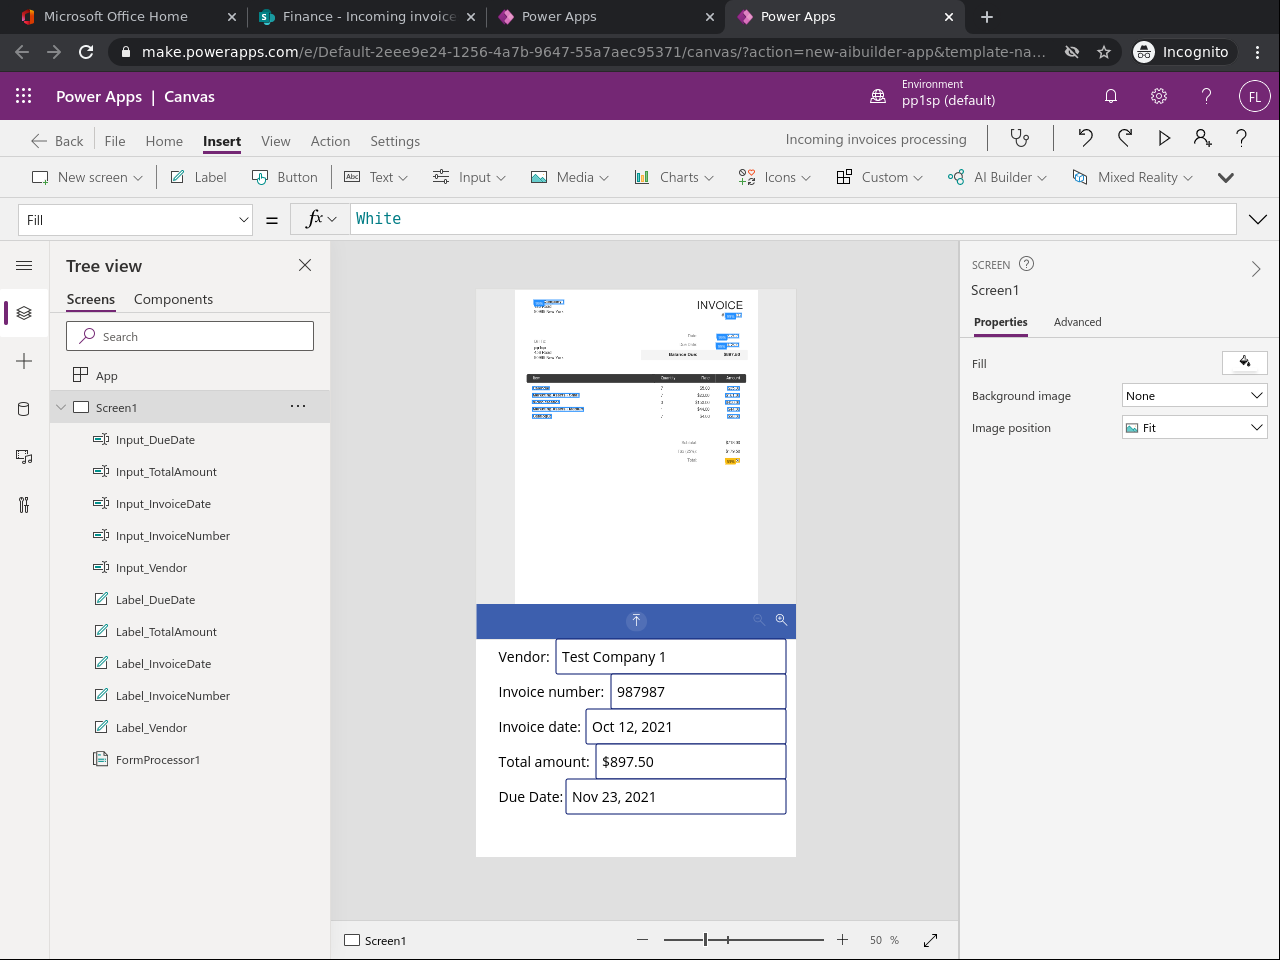Go Back from the app editor
The width and height of the screenshot is (1280, 960).
pos(57,141)
